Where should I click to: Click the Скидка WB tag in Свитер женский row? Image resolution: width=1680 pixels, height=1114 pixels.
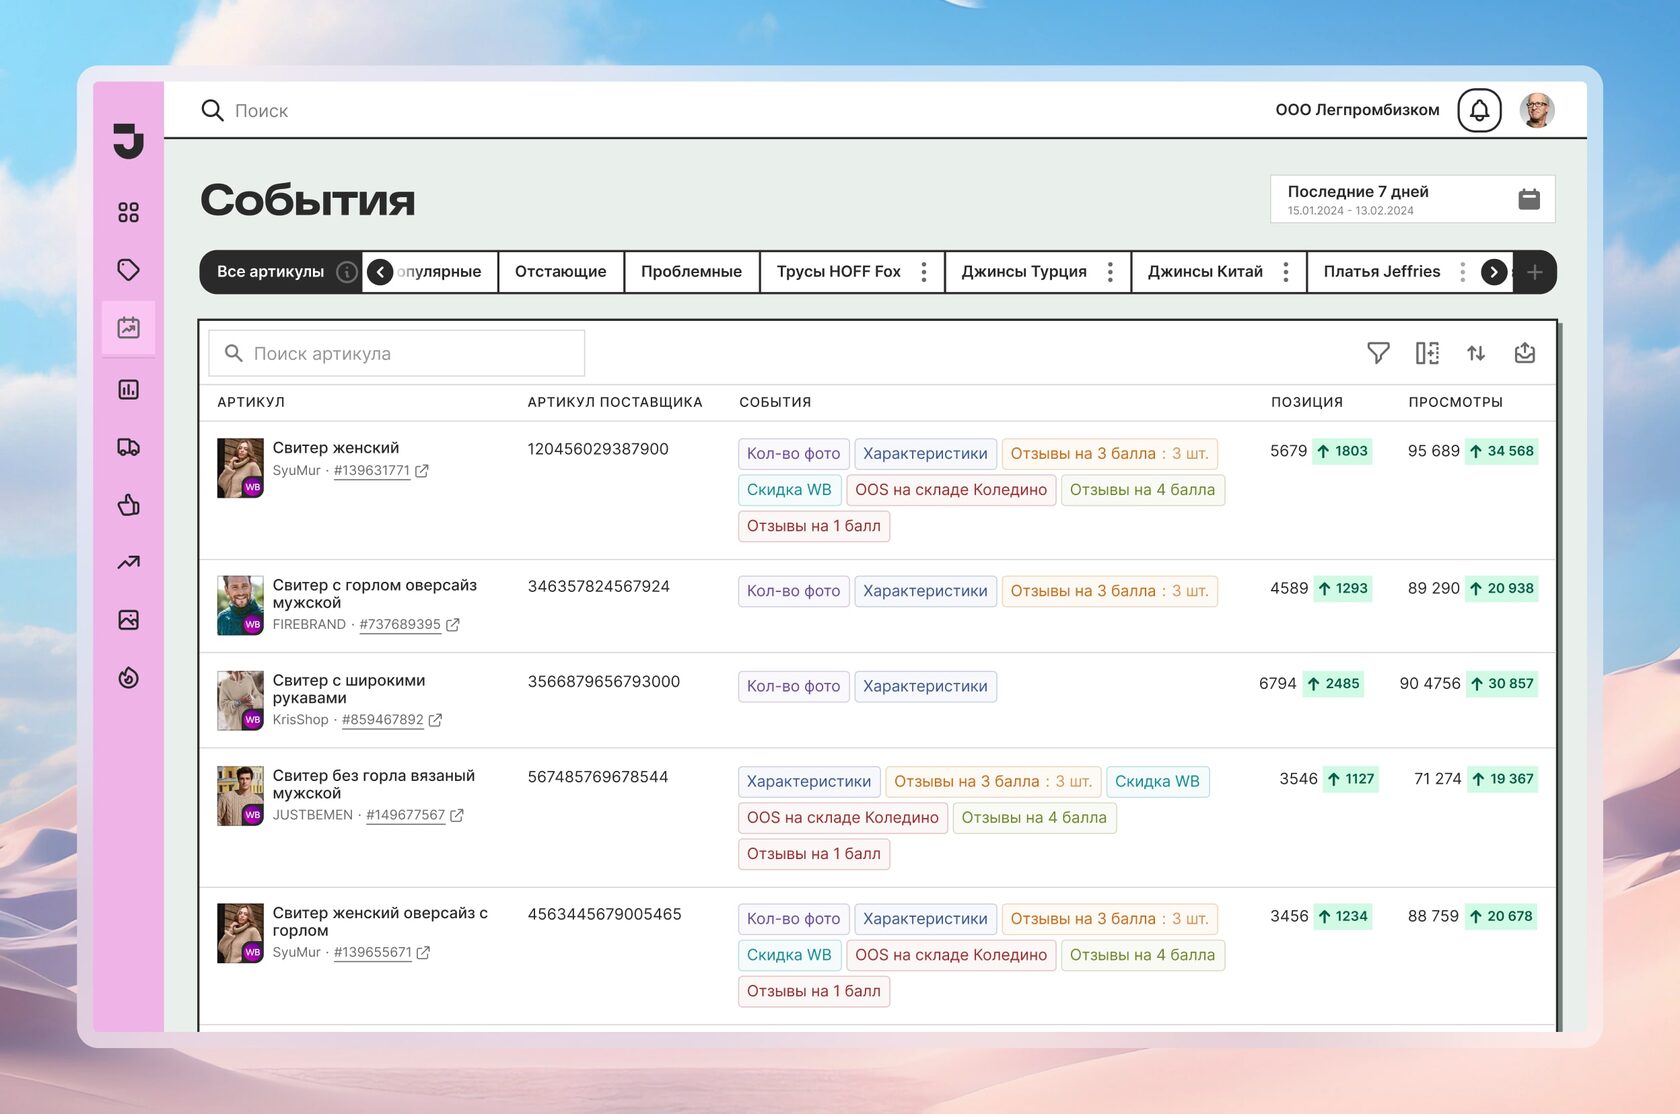point(789,490)
